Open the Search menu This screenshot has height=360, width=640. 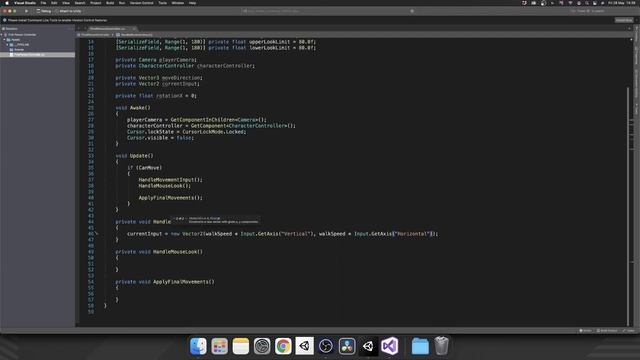click(80, 3)
